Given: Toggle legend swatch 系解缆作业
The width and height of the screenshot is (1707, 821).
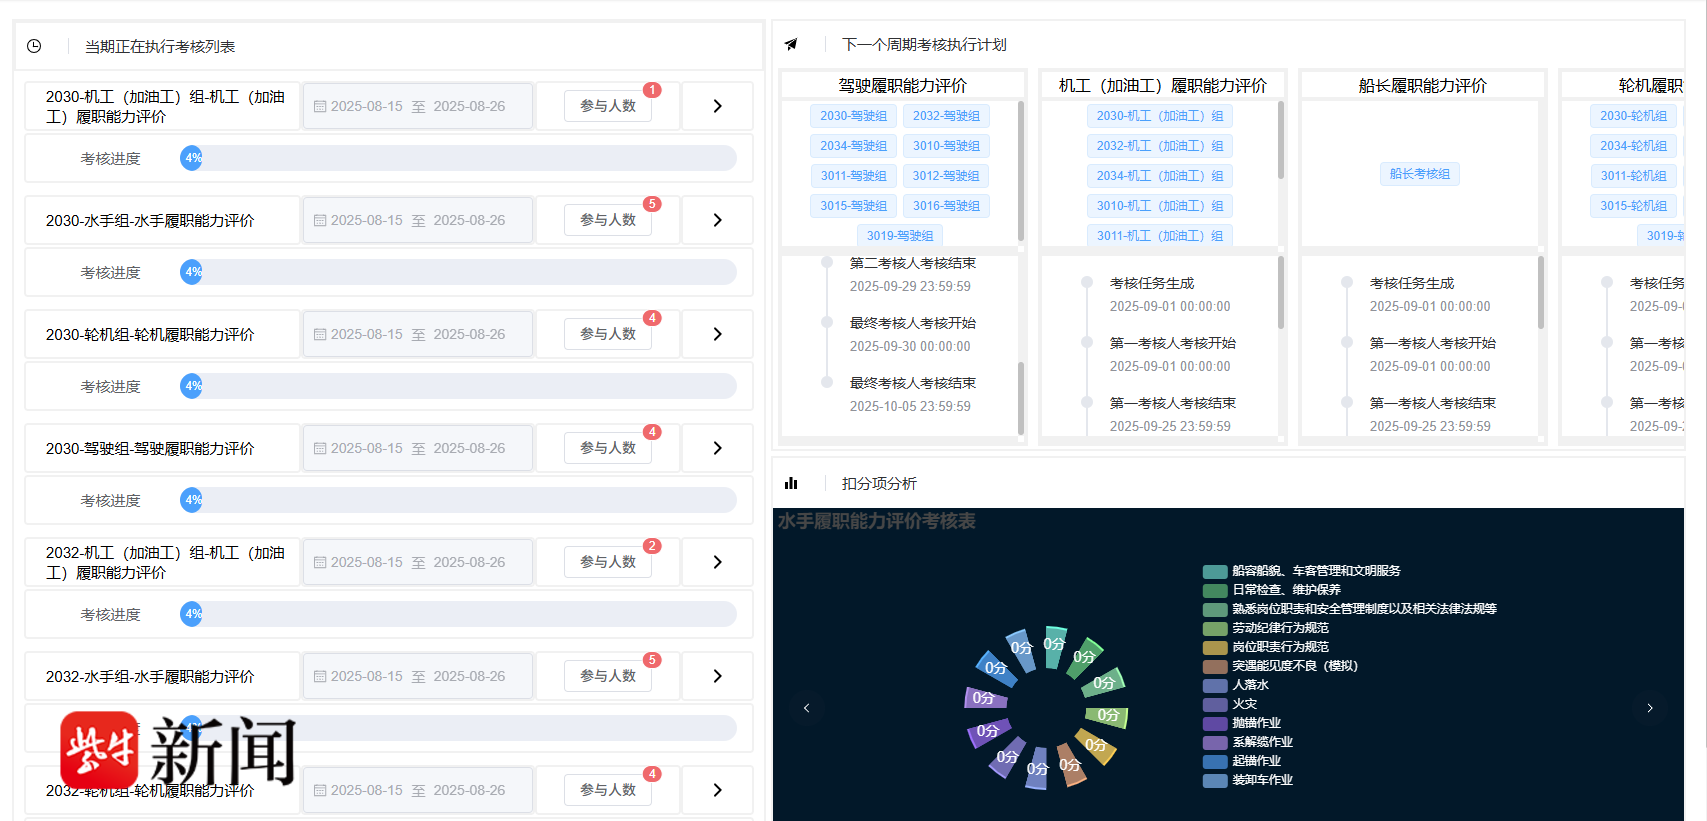Looking at the screenshot, I should (1215, 743).
